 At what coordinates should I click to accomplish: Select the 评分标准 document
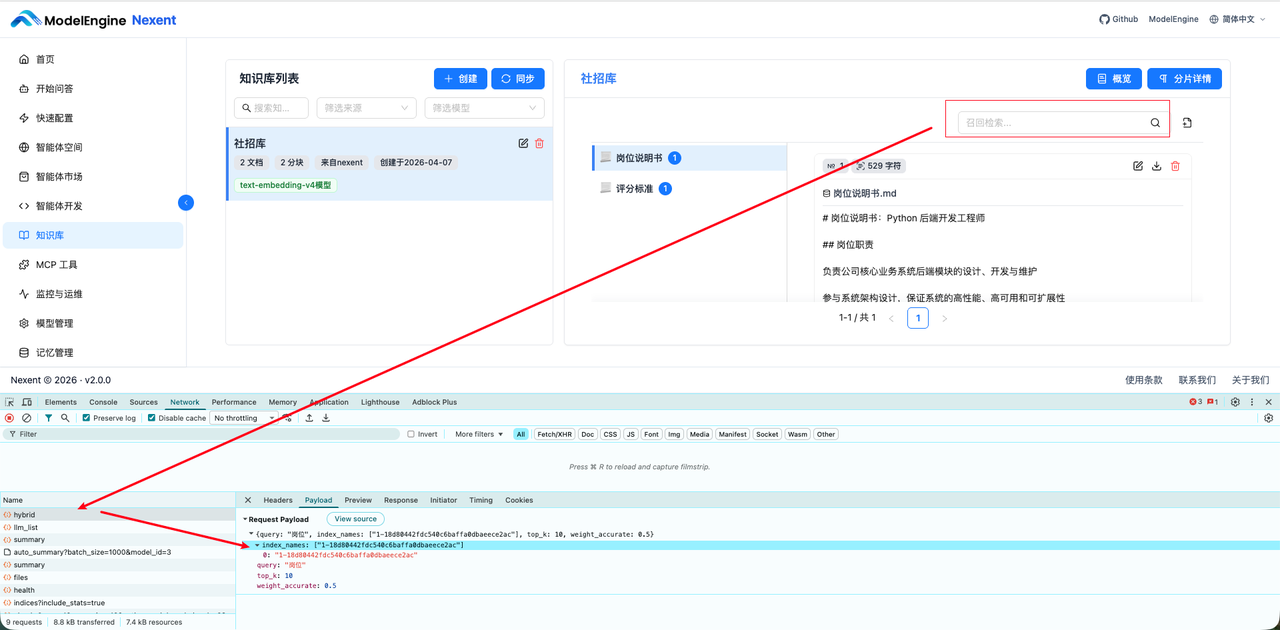pyautogui.click(x=690, y=188)
